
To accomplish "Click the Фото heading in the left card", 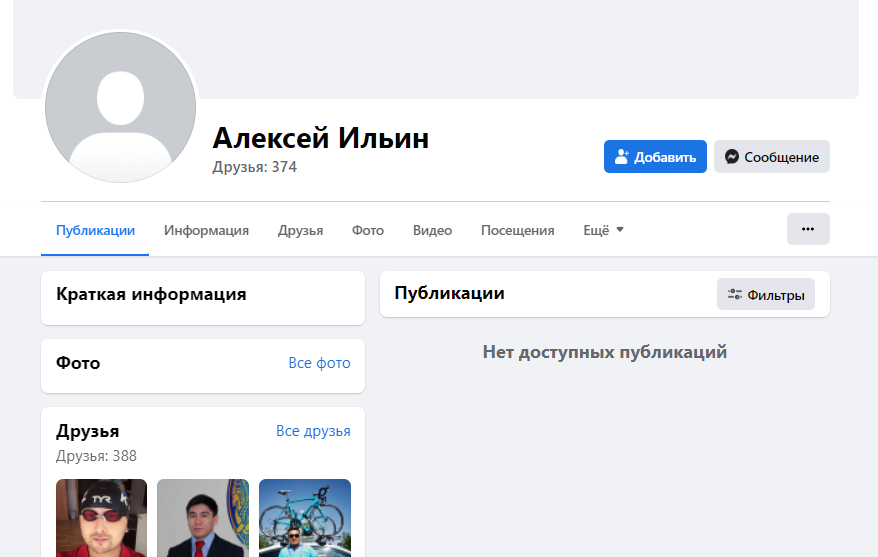I will point(78,363).
